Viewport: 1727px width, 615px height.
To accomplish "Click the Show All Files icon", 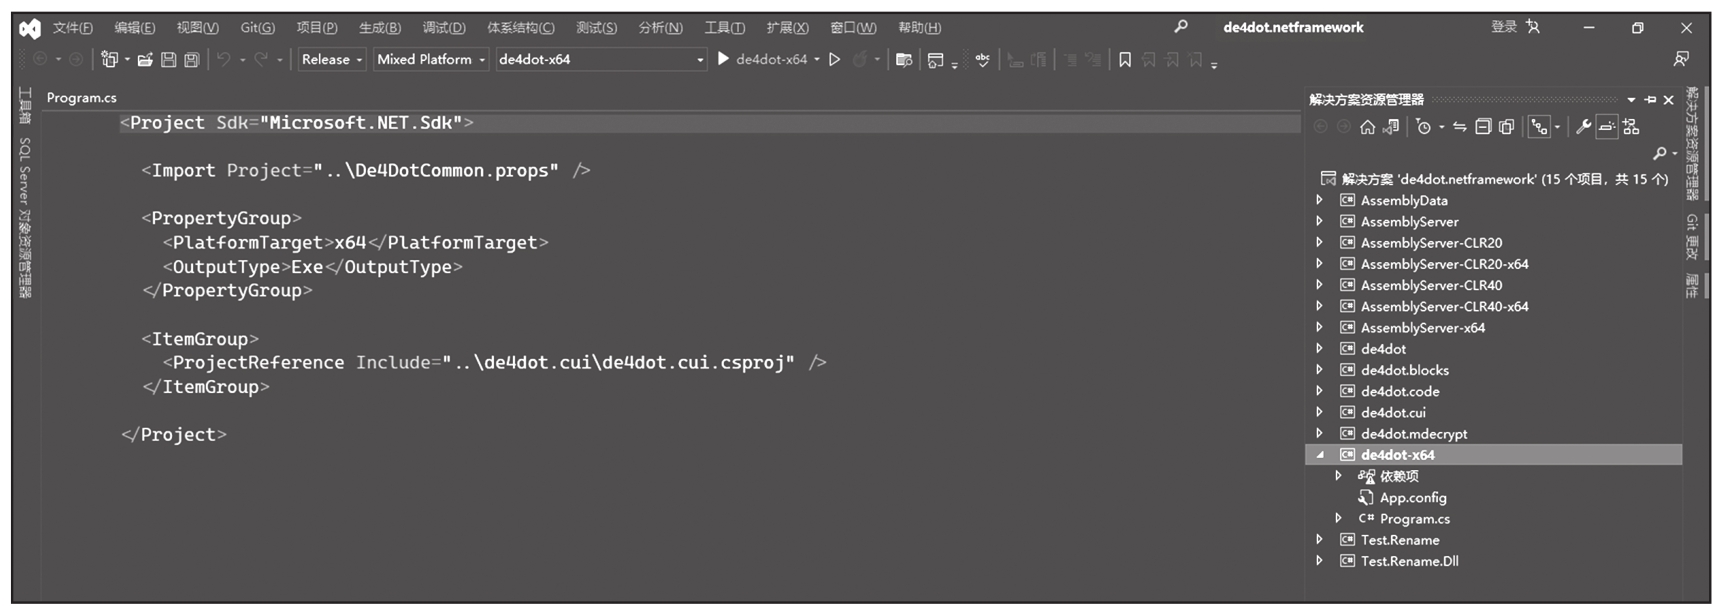I will pyautogui.click(x=1507, y=127).
